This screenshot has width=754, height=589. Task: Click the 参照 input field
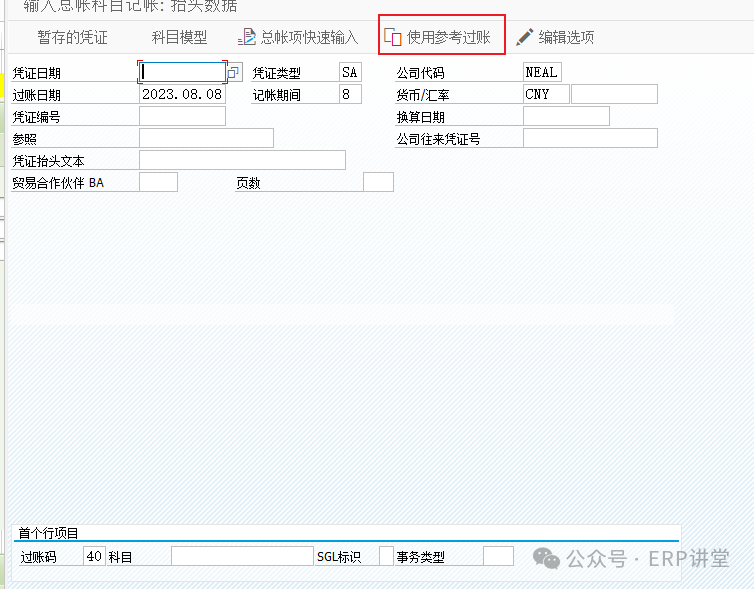[206, 138]
